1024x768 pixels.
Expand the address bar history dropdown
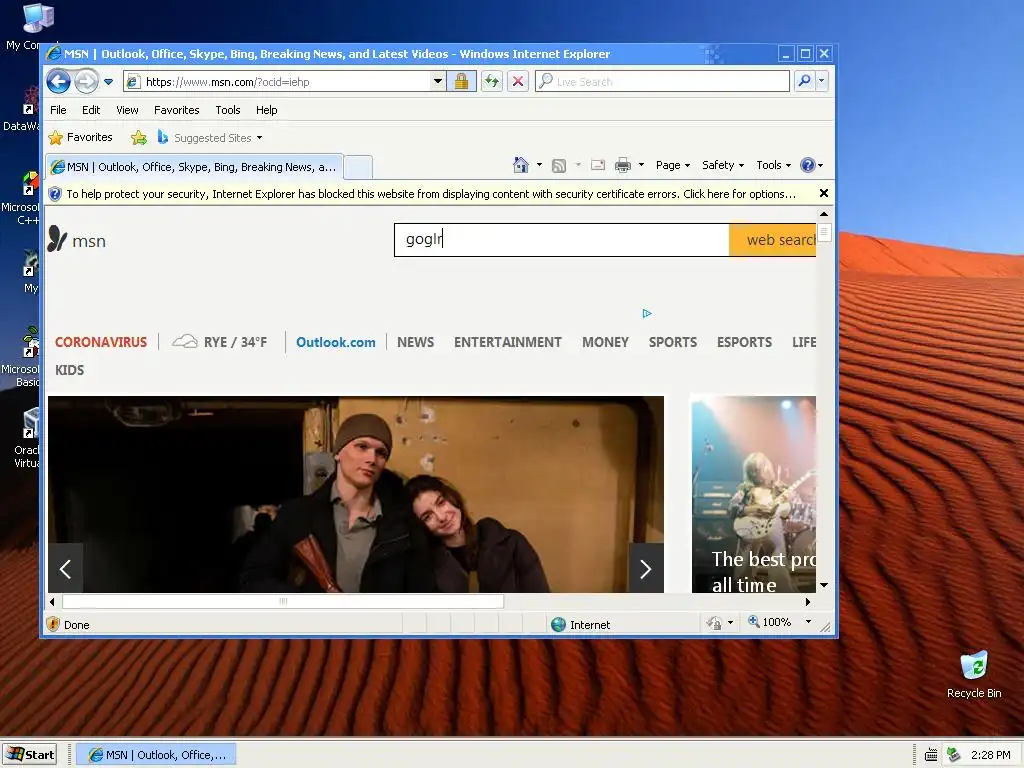438,82
